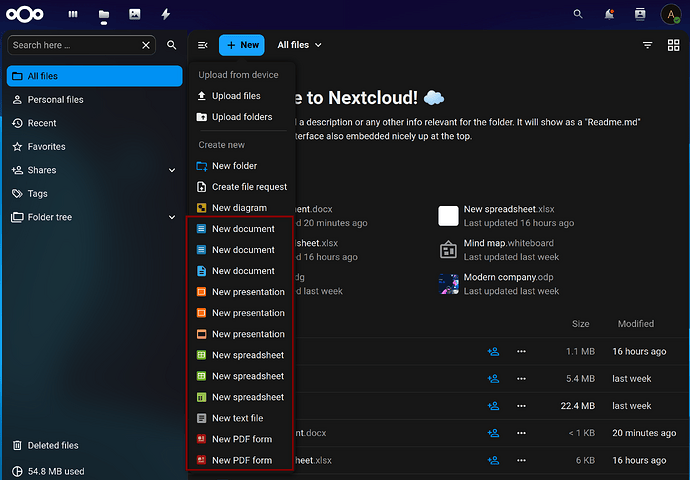This screenshot has width=690, height=480.
Task: Switch to grid view icon
Action: pyautogui.click(x=673, y=45)
